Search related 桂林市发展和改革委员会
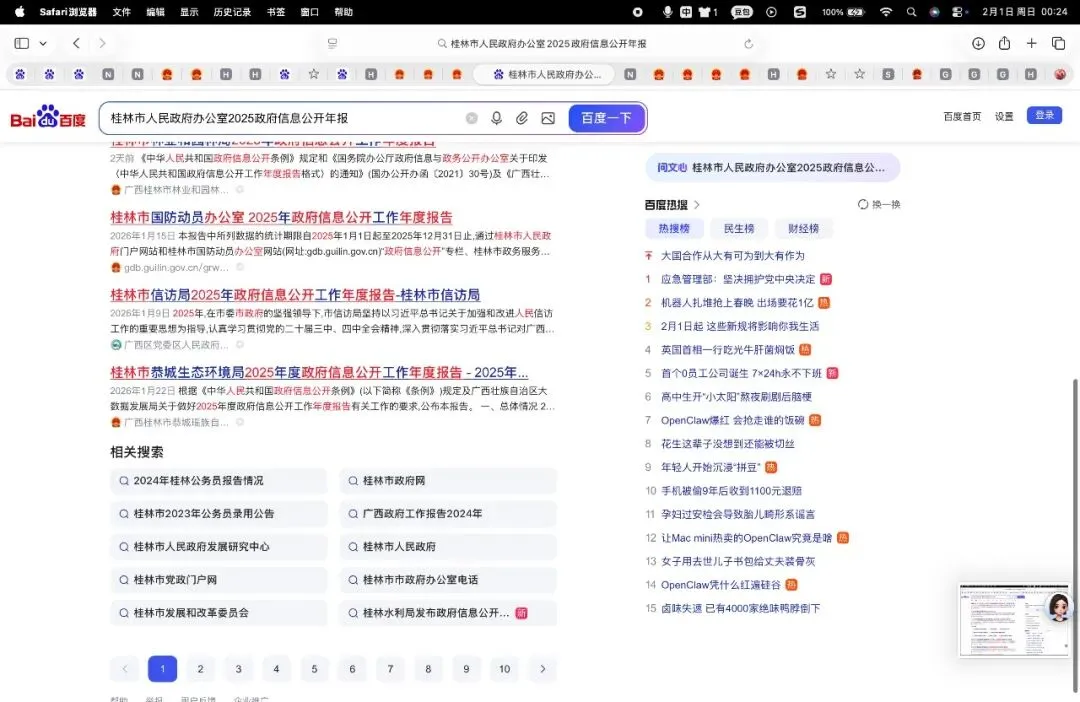This screenshot has height=702, width=1080. point(218,613)
